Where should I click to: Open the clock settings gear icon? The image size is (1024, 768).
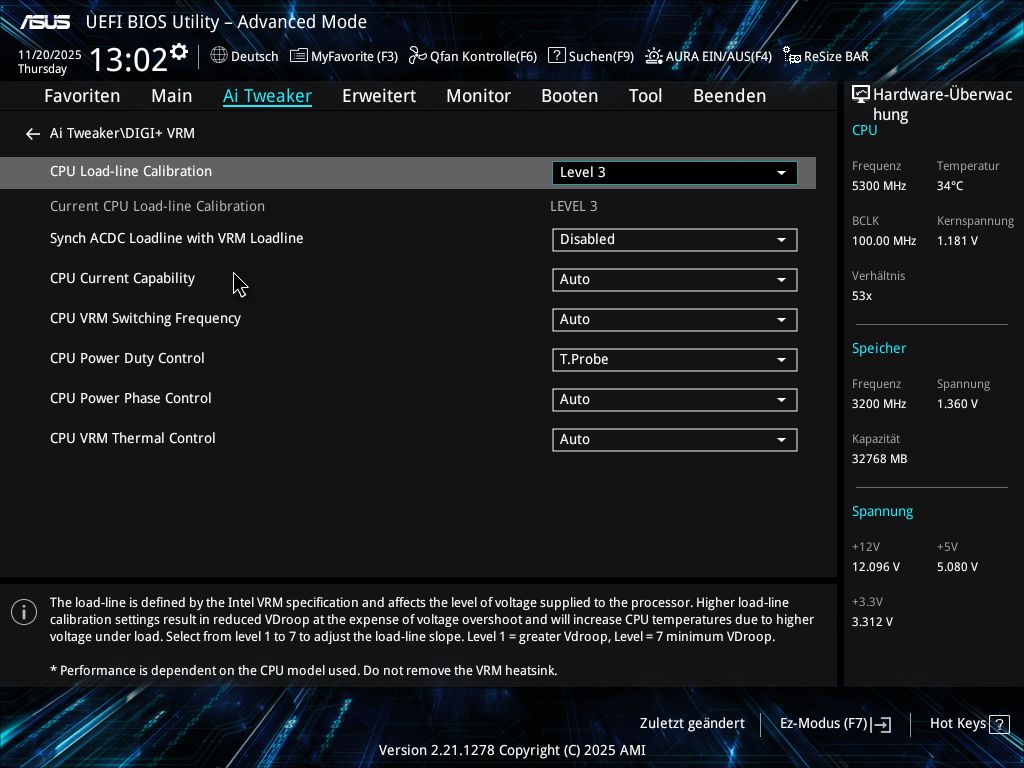(x=179, y=52)
